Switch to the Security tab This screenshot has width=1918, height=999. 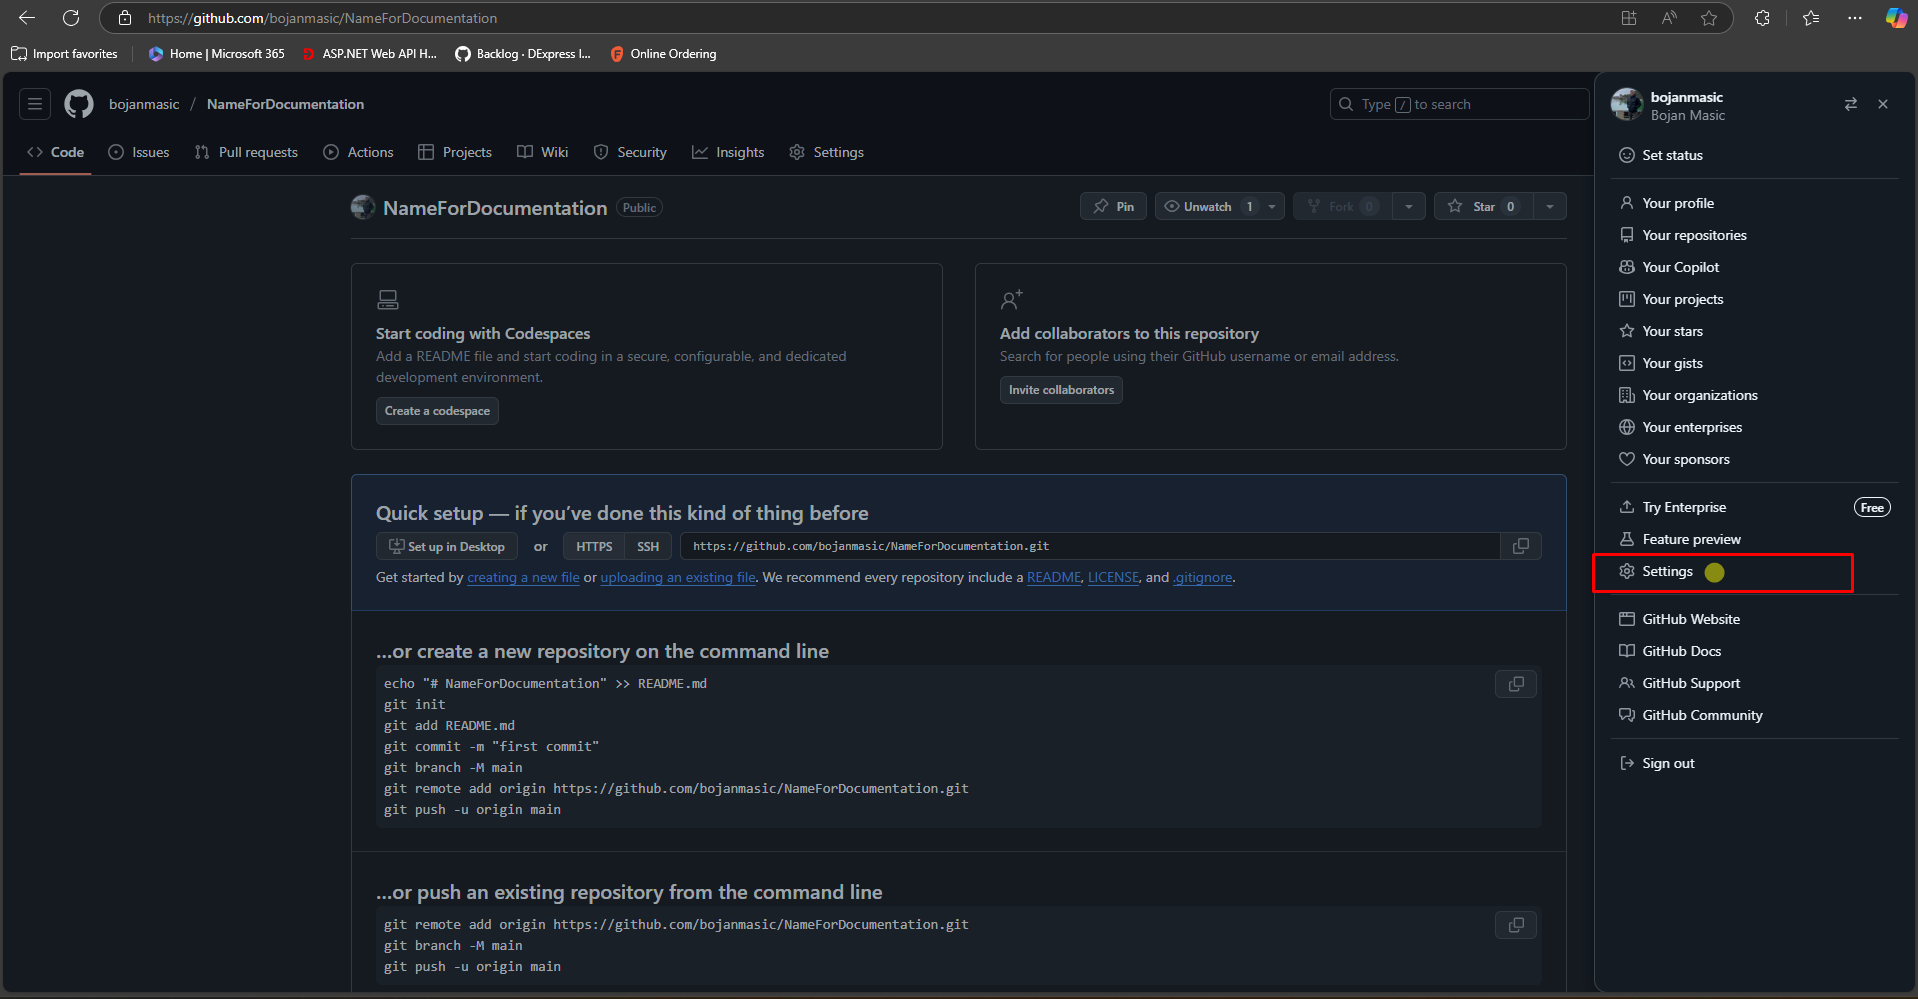[630, 152]
